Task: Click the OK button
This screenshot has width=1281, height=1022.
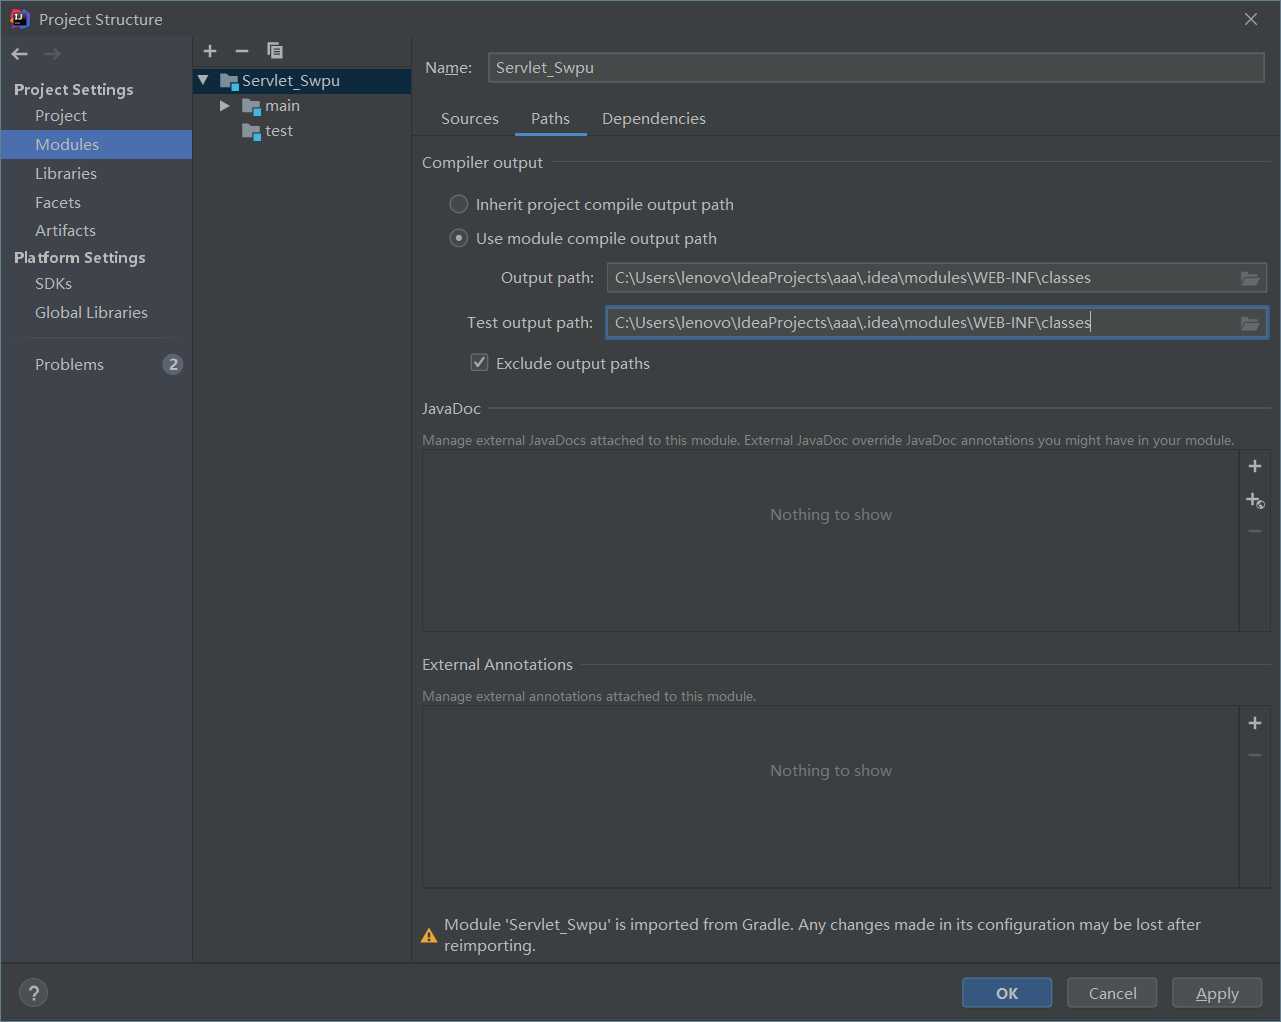Action: click(1007, 993)
